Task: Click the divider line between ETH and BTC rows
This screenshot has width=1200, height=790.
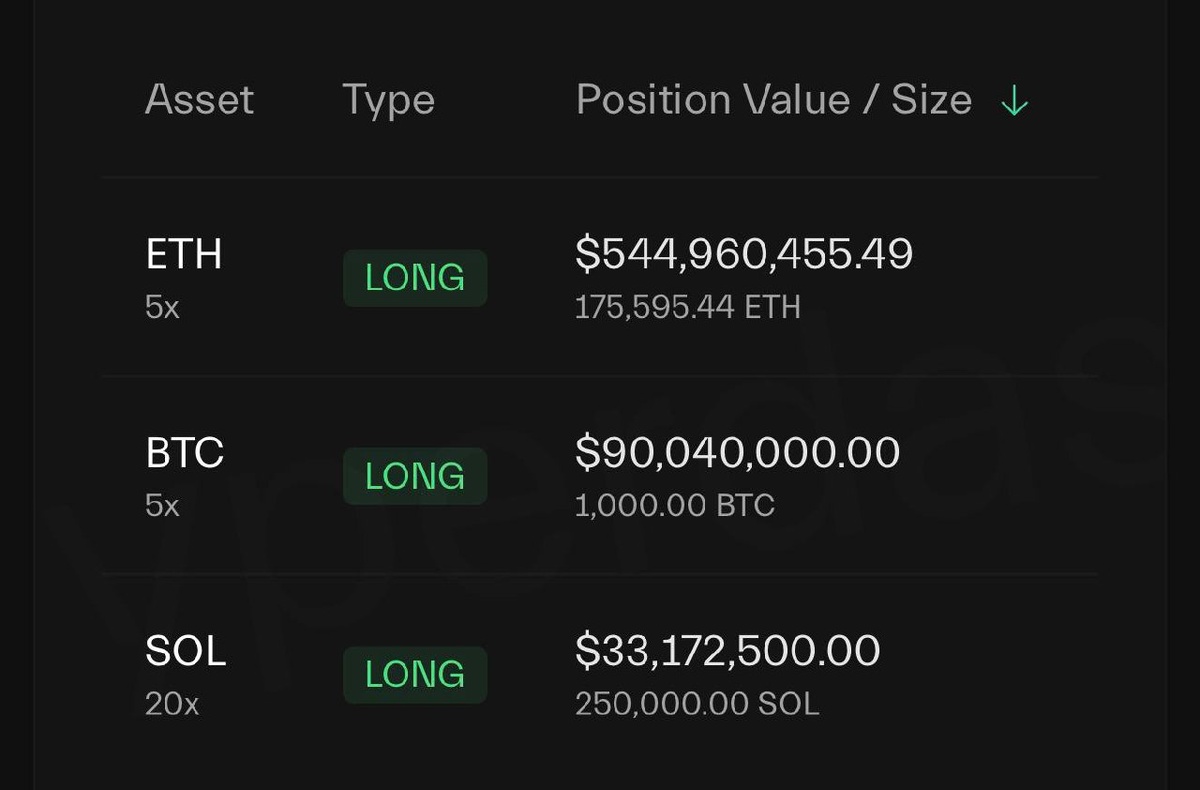Action: point(600,376)
